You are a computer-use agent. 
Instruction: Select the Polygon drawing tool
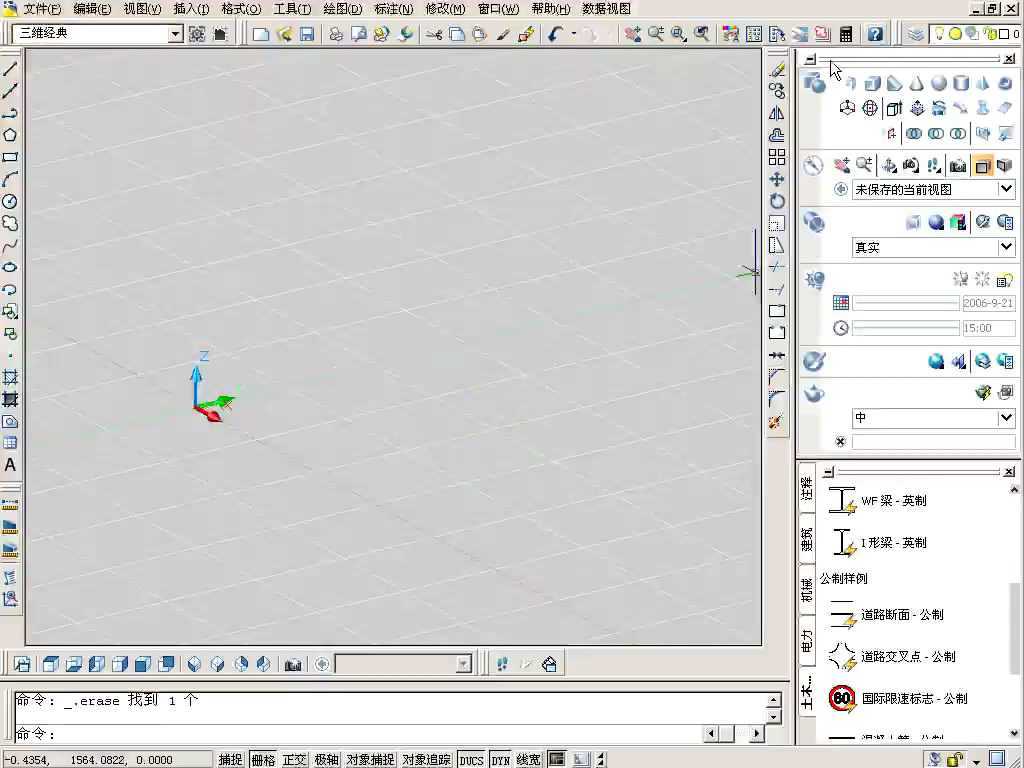point(10,135)
